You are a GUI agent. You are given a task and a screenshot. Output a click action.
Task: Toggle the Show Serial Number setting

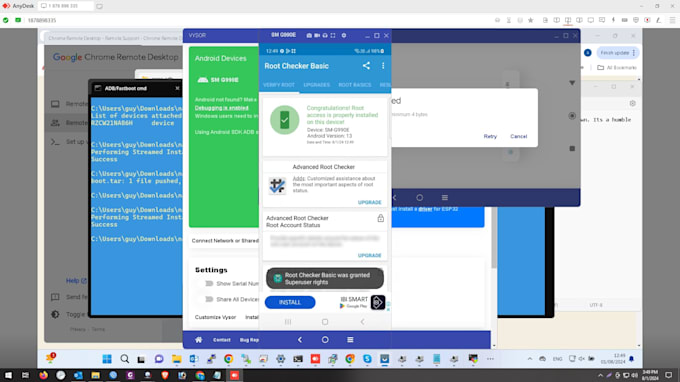209,284
